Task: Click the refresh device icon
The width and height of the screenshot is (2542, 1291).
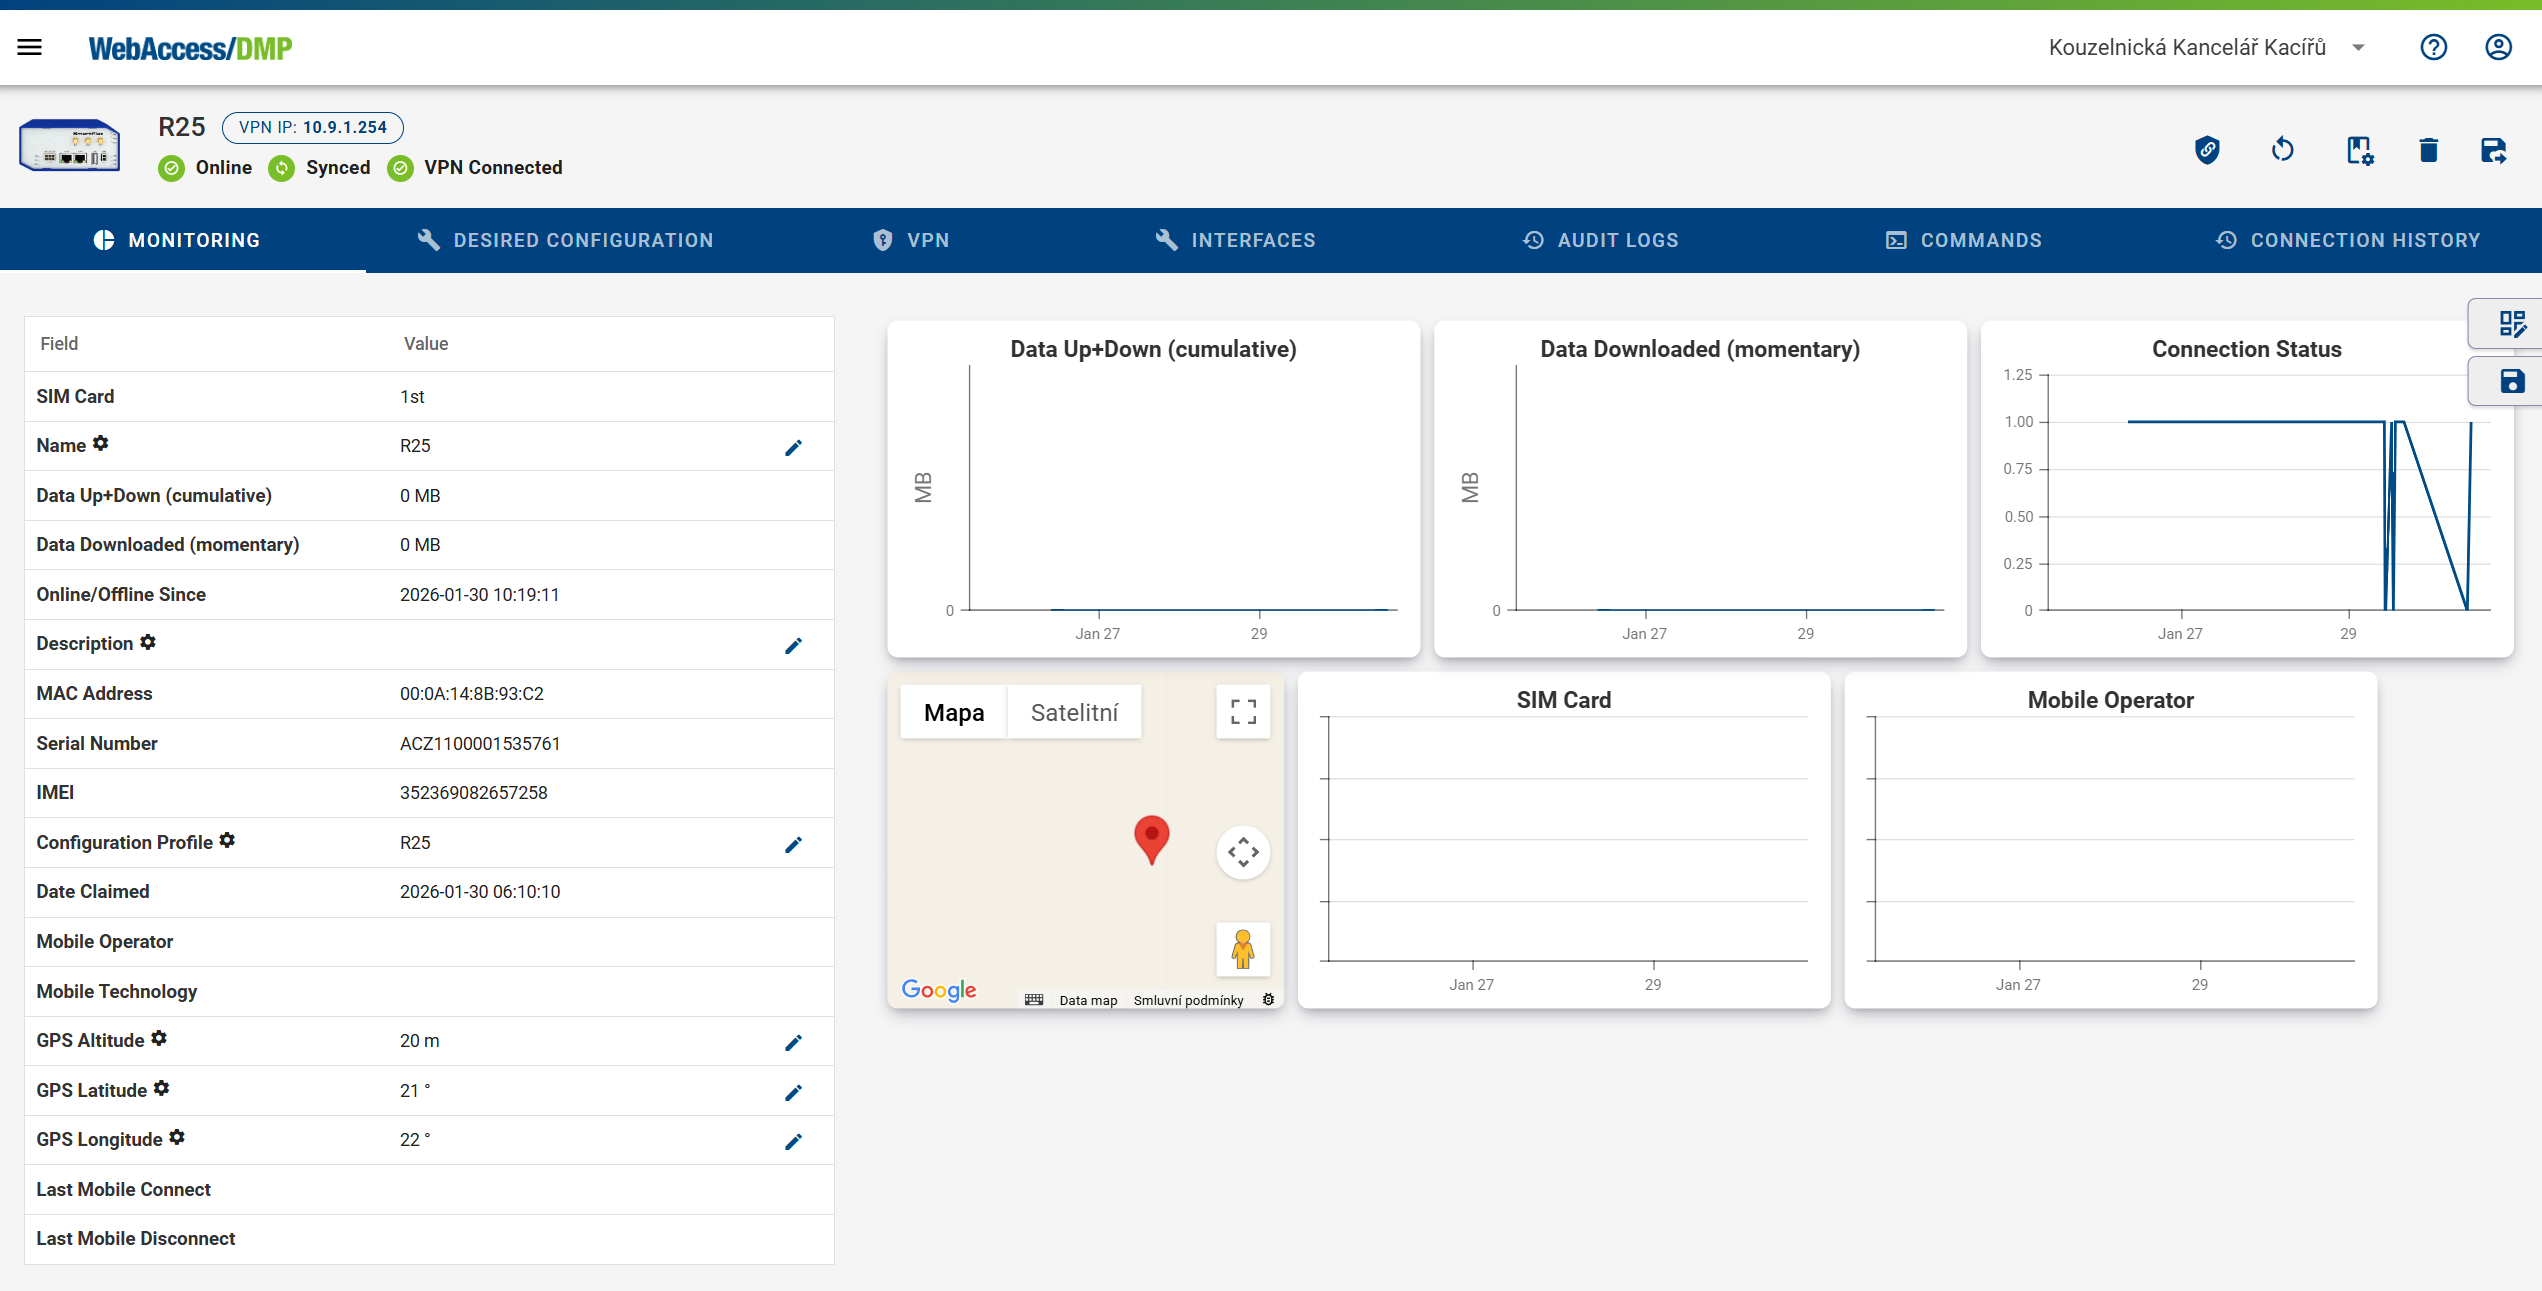Action: tap(2283, 150)
